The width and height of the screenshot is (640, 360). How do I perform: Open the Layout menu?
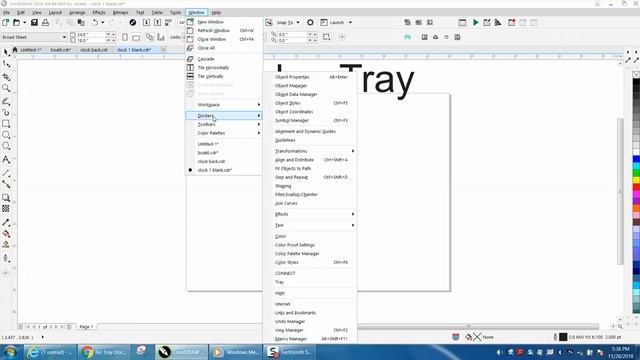pos(55,13)
